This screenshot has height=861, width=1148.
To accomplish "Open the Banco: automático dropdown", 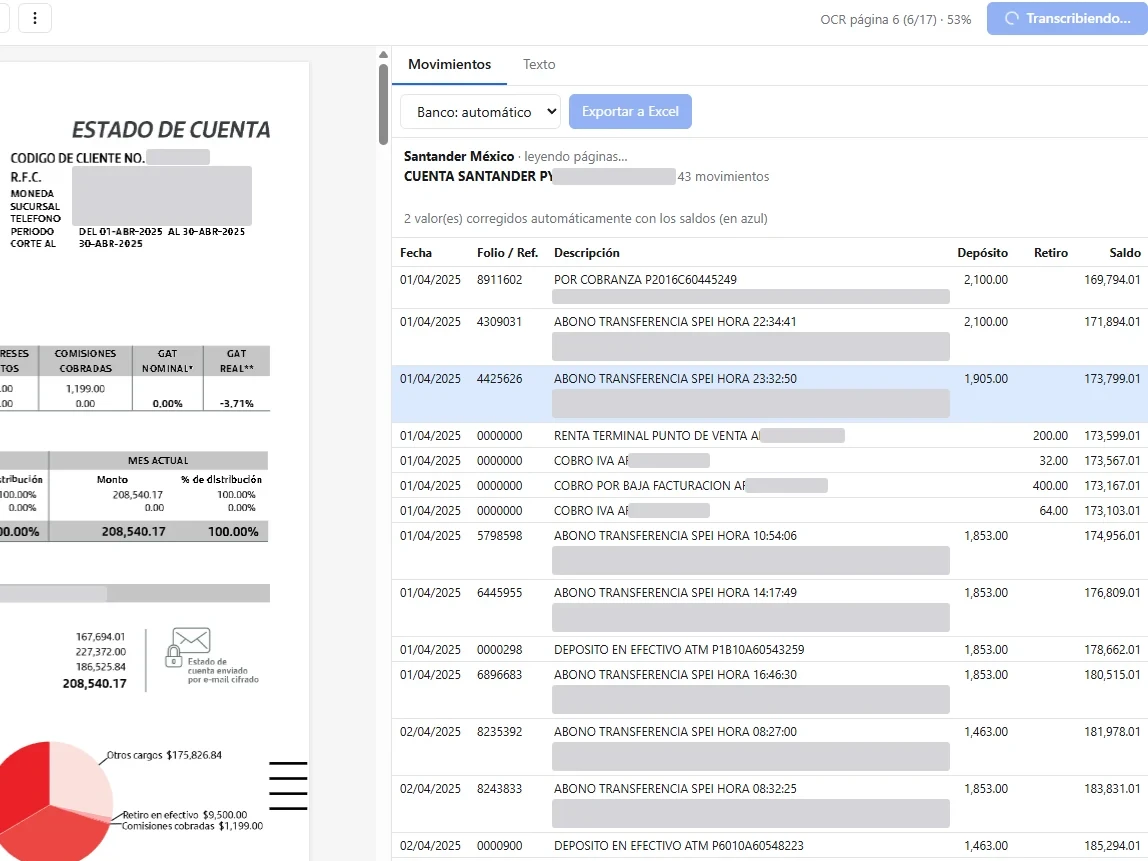I will (480, 112).
